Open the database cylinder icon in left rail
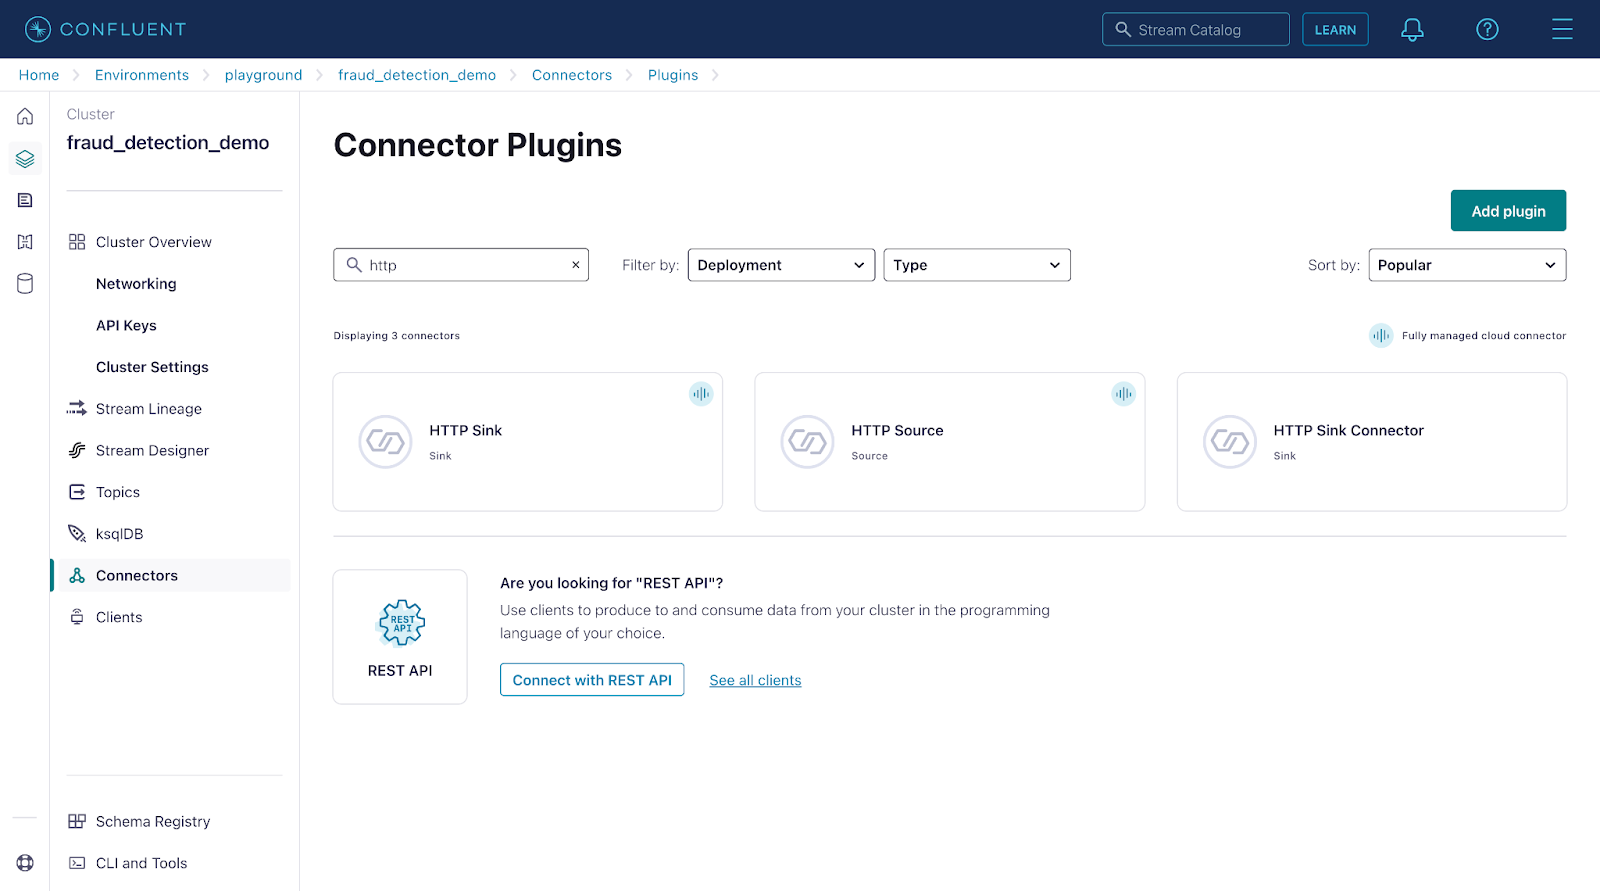 coord(25,284)
